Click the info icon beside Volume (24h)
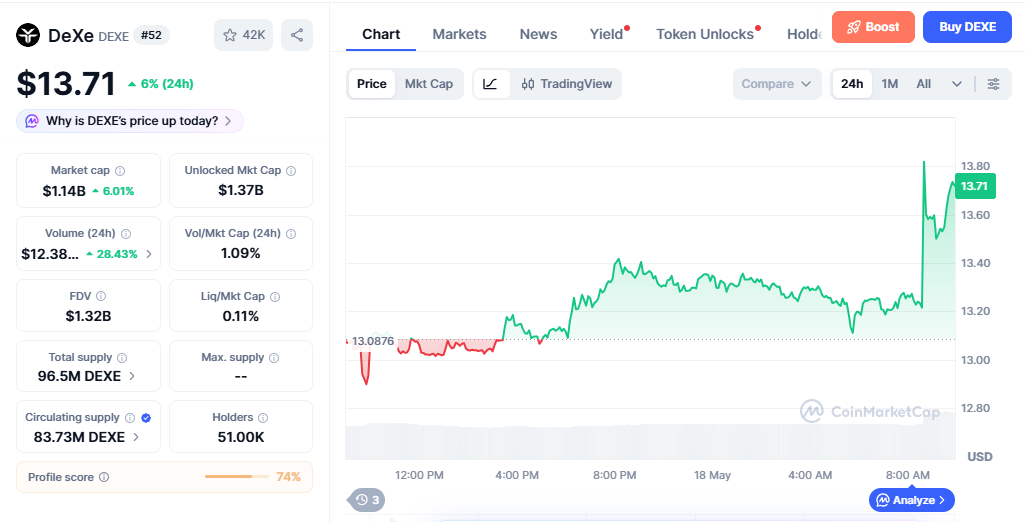This screenshot has height=522, width=1025. click(x=126, y=233)
